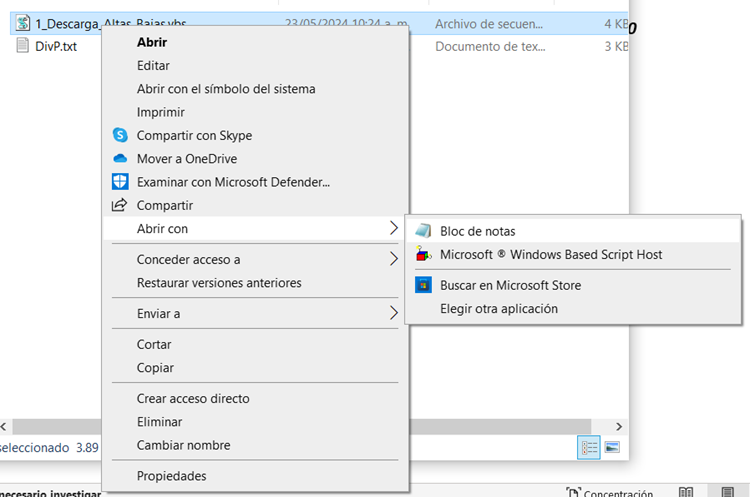Select Editar from the context menu
The height and width of the screenshot is (497, 750).
(x=153, y=66)
